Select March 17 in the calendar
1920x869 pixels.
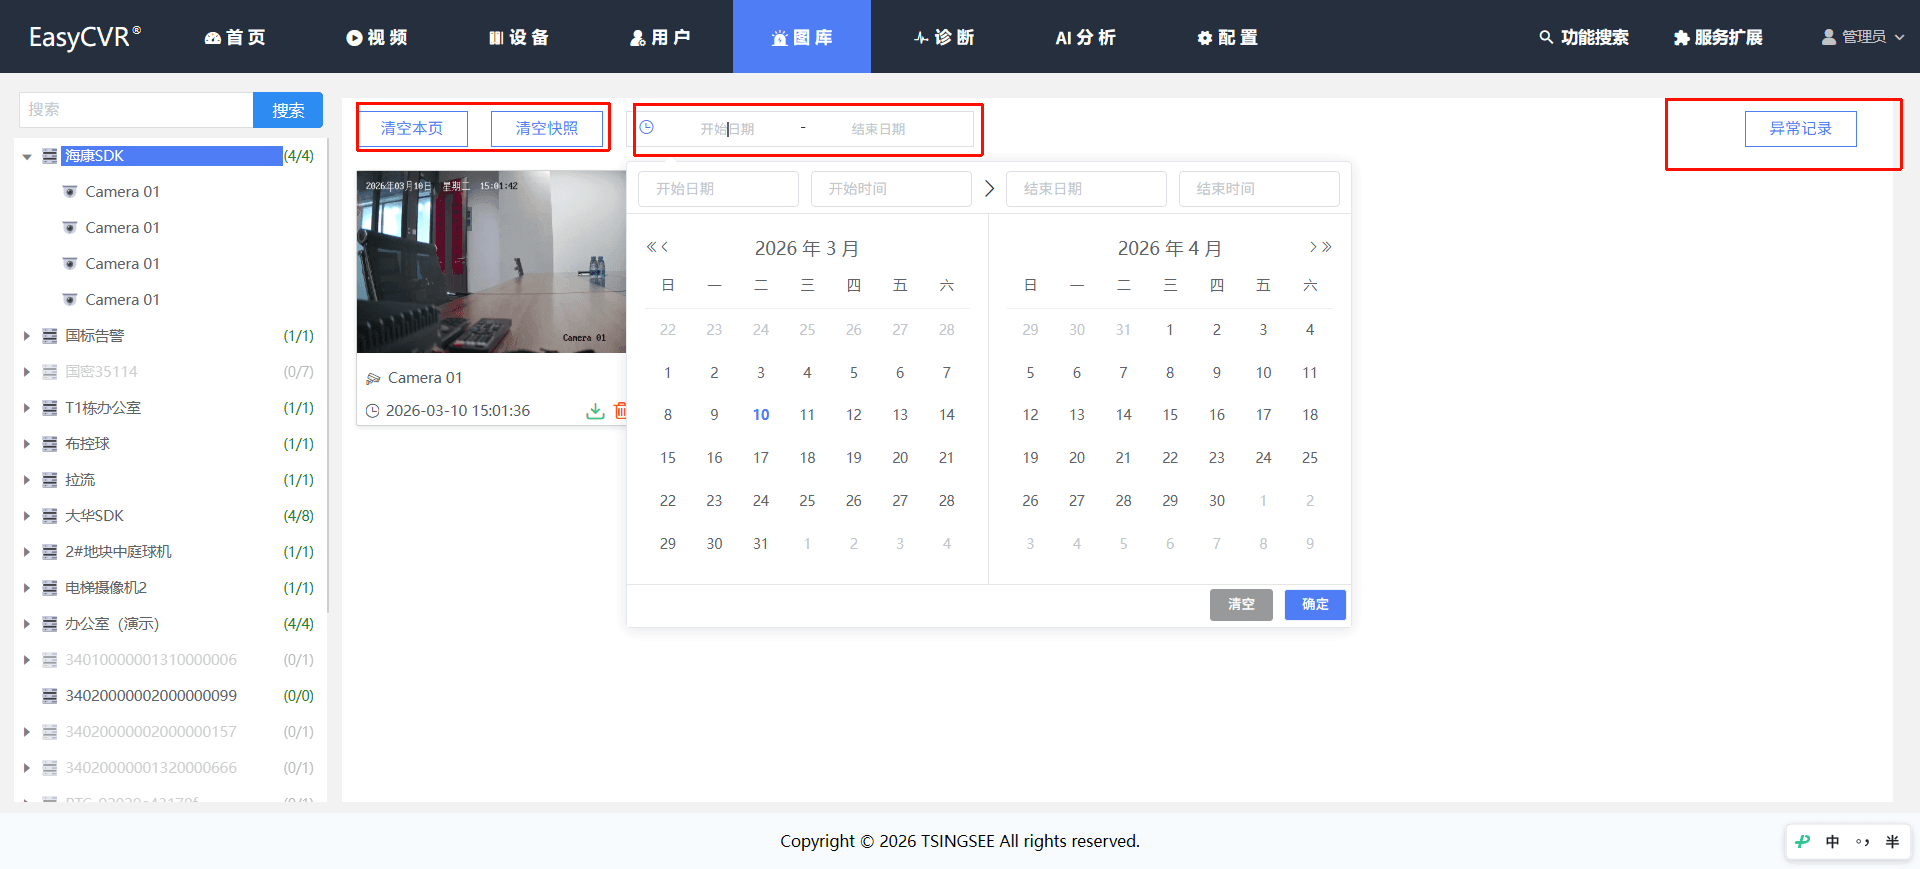[x=761, y=458]
